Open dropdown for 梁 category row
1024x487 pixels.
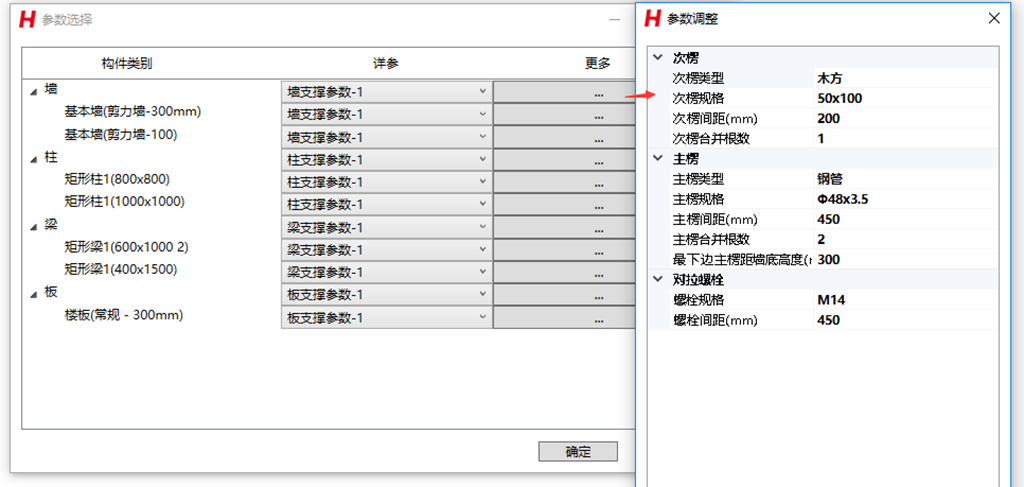coord(483,227)
